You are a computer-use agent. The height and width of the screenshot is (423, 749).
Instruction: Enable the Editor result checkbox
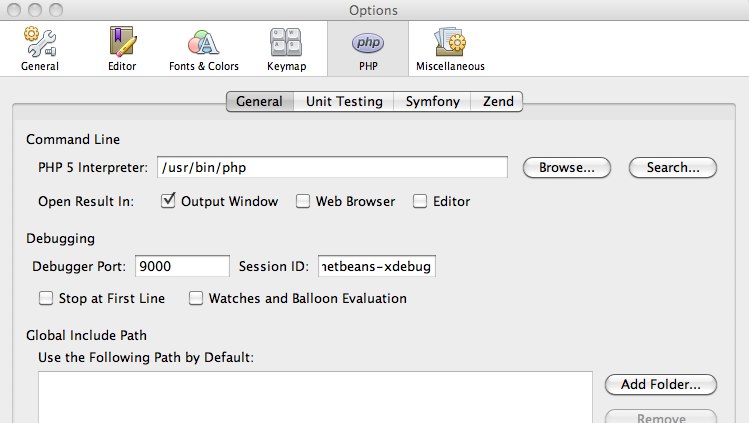pyautogui.click(x=420, y=201)
